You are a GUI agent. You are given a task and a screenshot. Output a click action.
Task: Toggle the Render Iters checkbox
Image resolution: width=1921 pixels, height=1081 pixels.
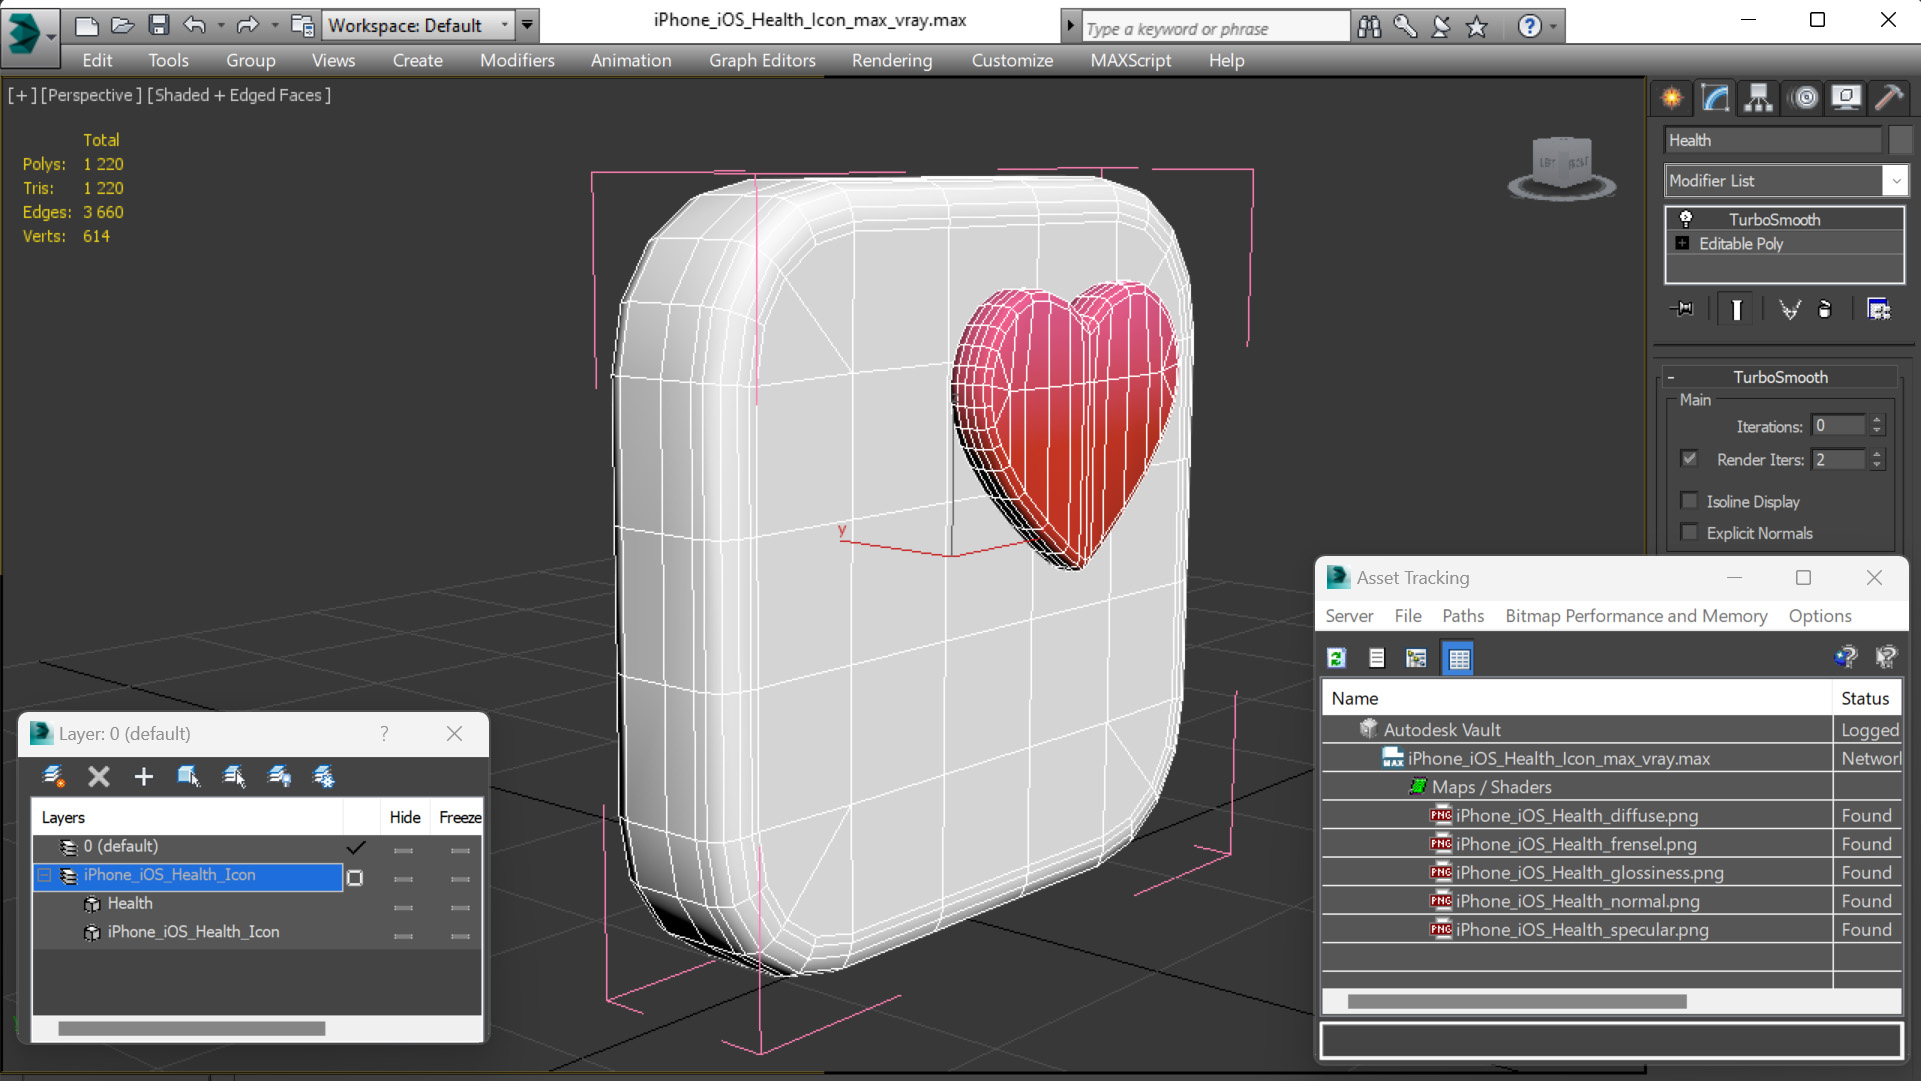pos(1689,459)
